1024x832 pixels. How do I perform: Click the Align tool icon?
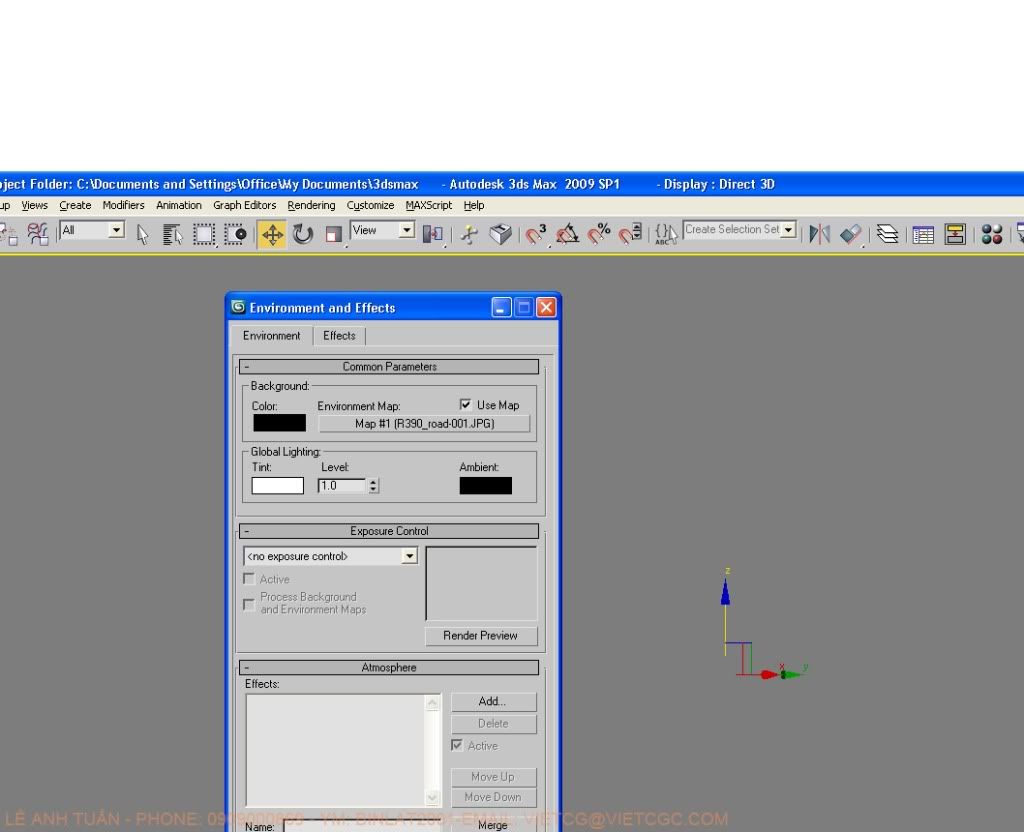pyautogui.click(x=851, y=234)
